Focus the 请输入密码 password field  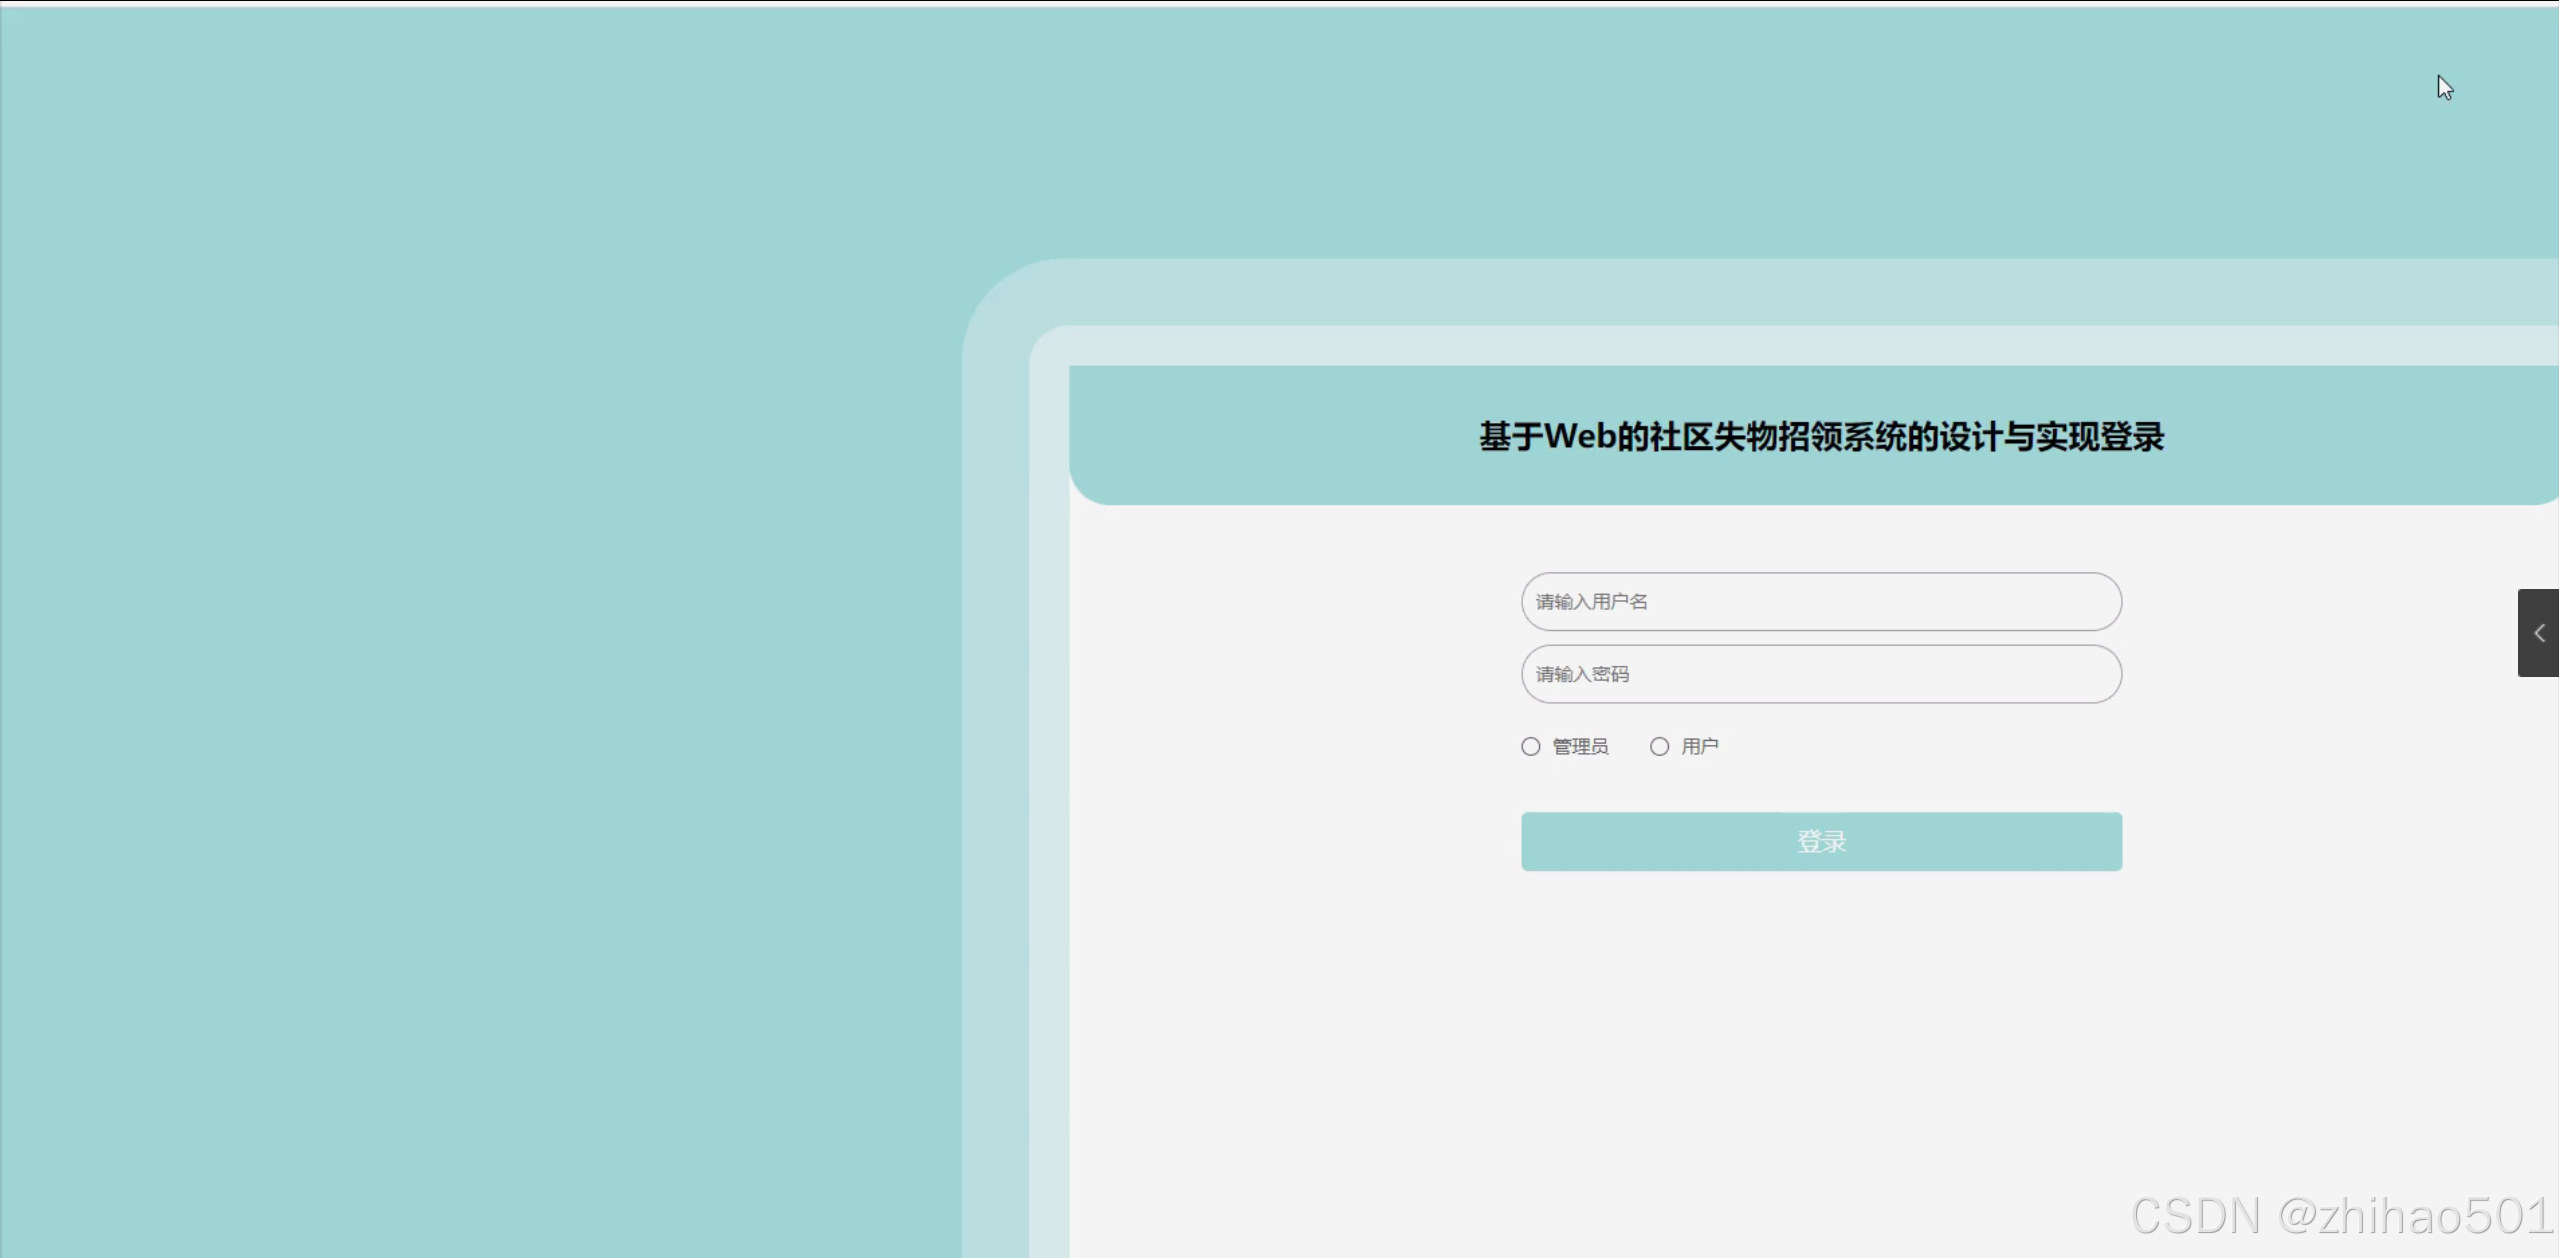(1820, 674)
